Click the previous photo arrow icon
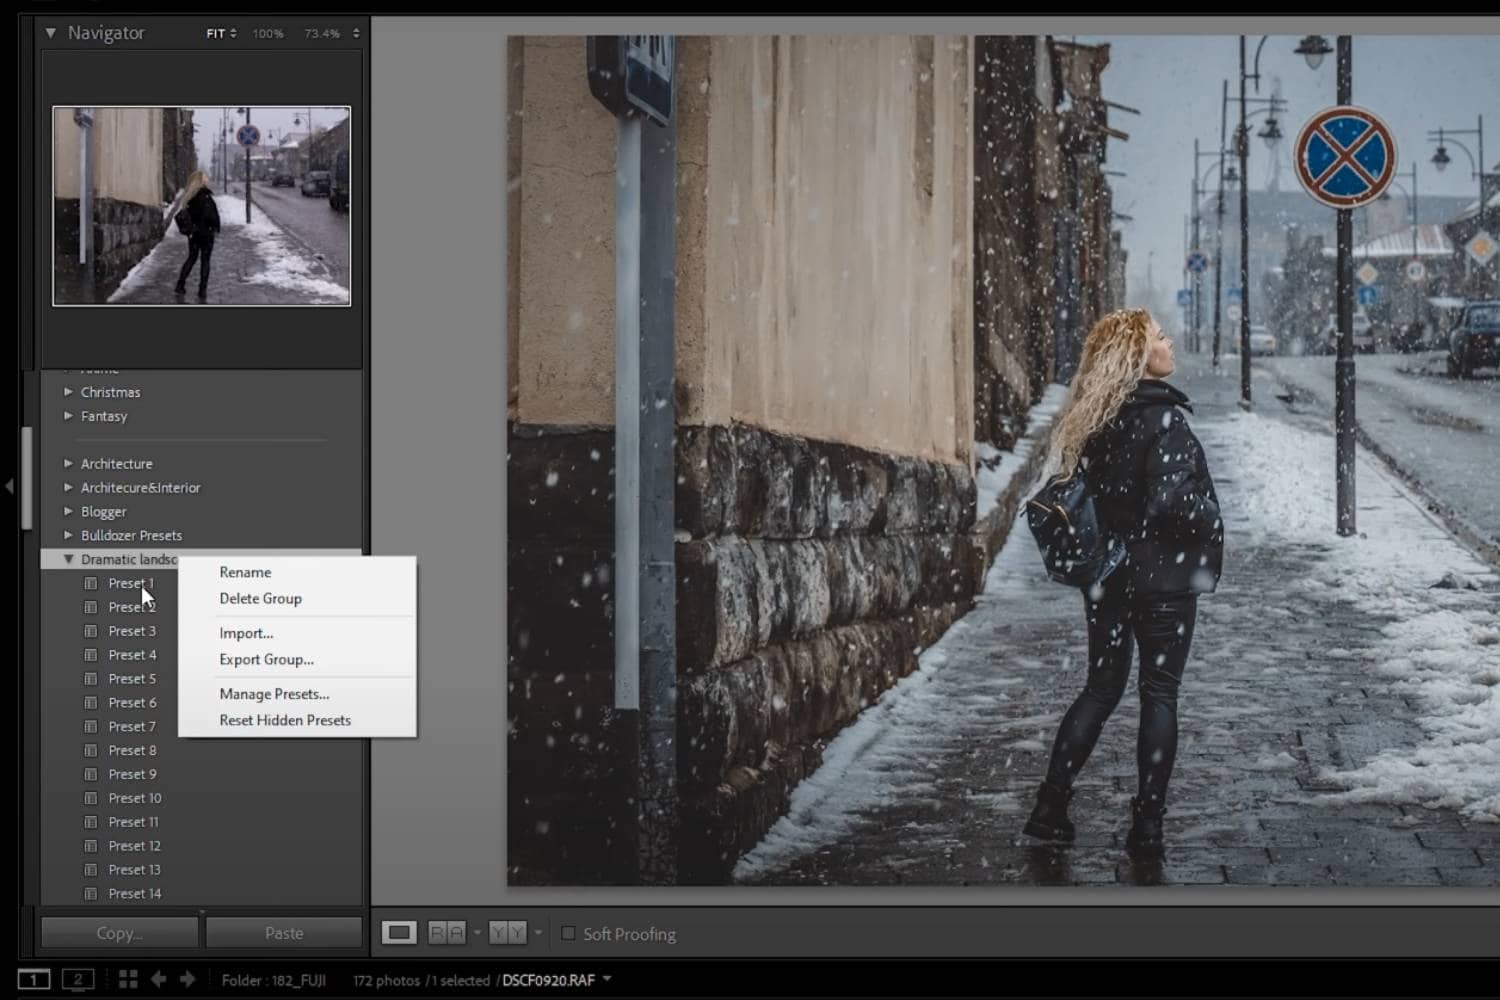This screenshot has height=1000, width=1500. 158,979
